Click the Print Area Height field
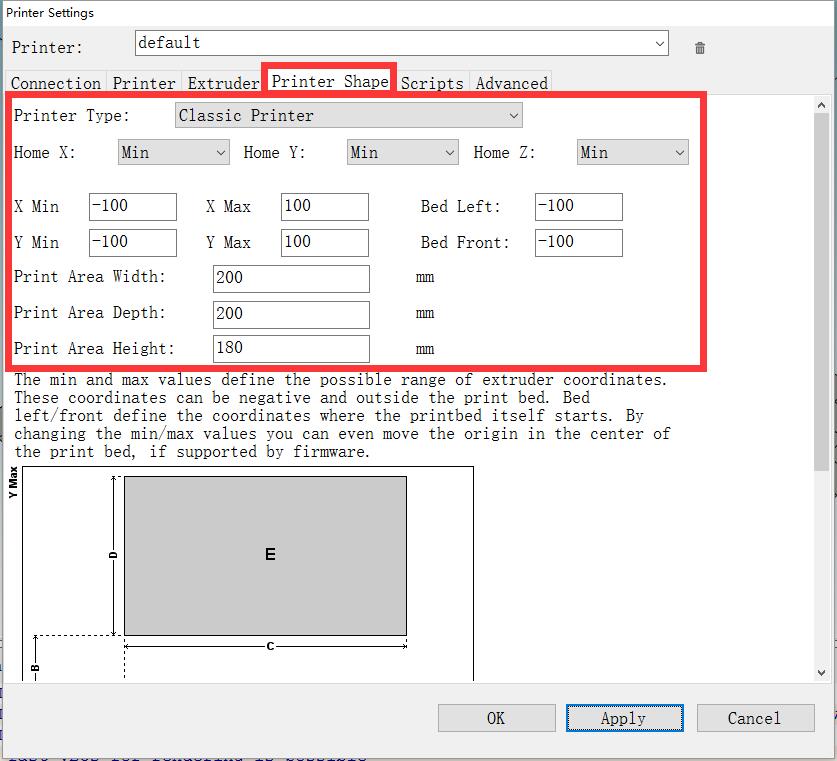Screen dimensions: 837x761 coord(291,349)
